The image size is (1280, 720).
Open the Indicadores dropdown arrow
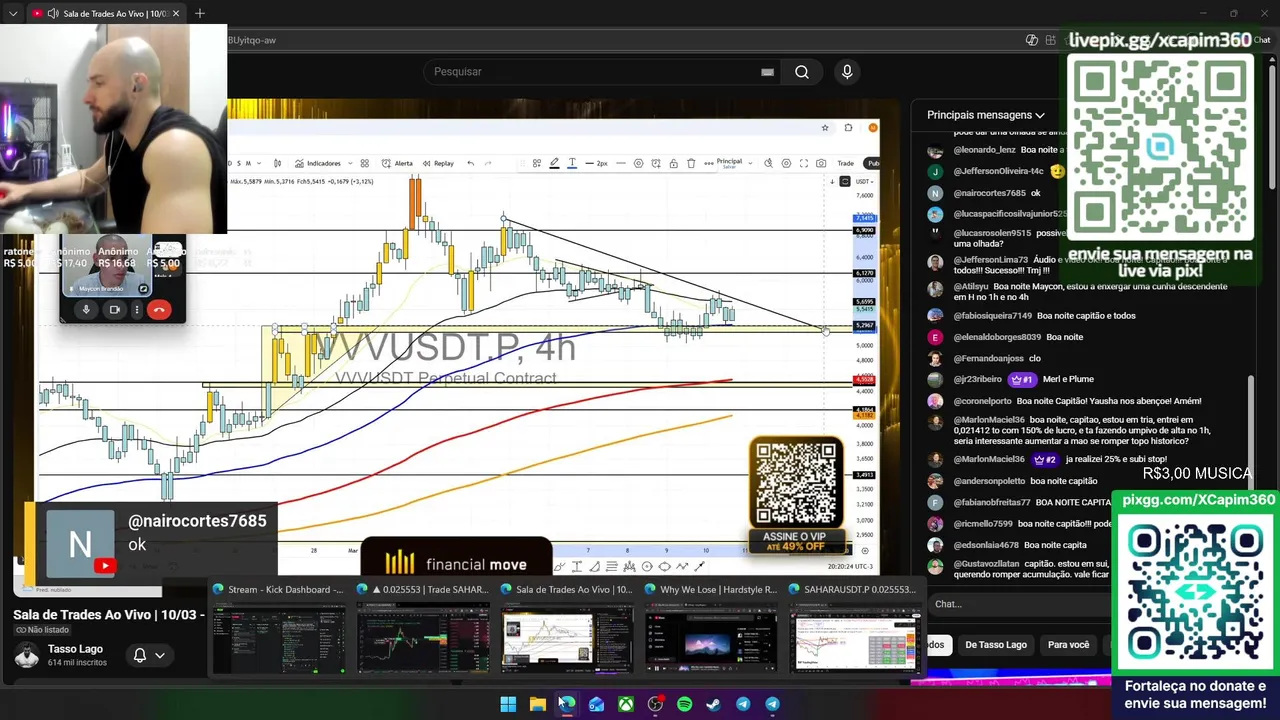point(350,163)
